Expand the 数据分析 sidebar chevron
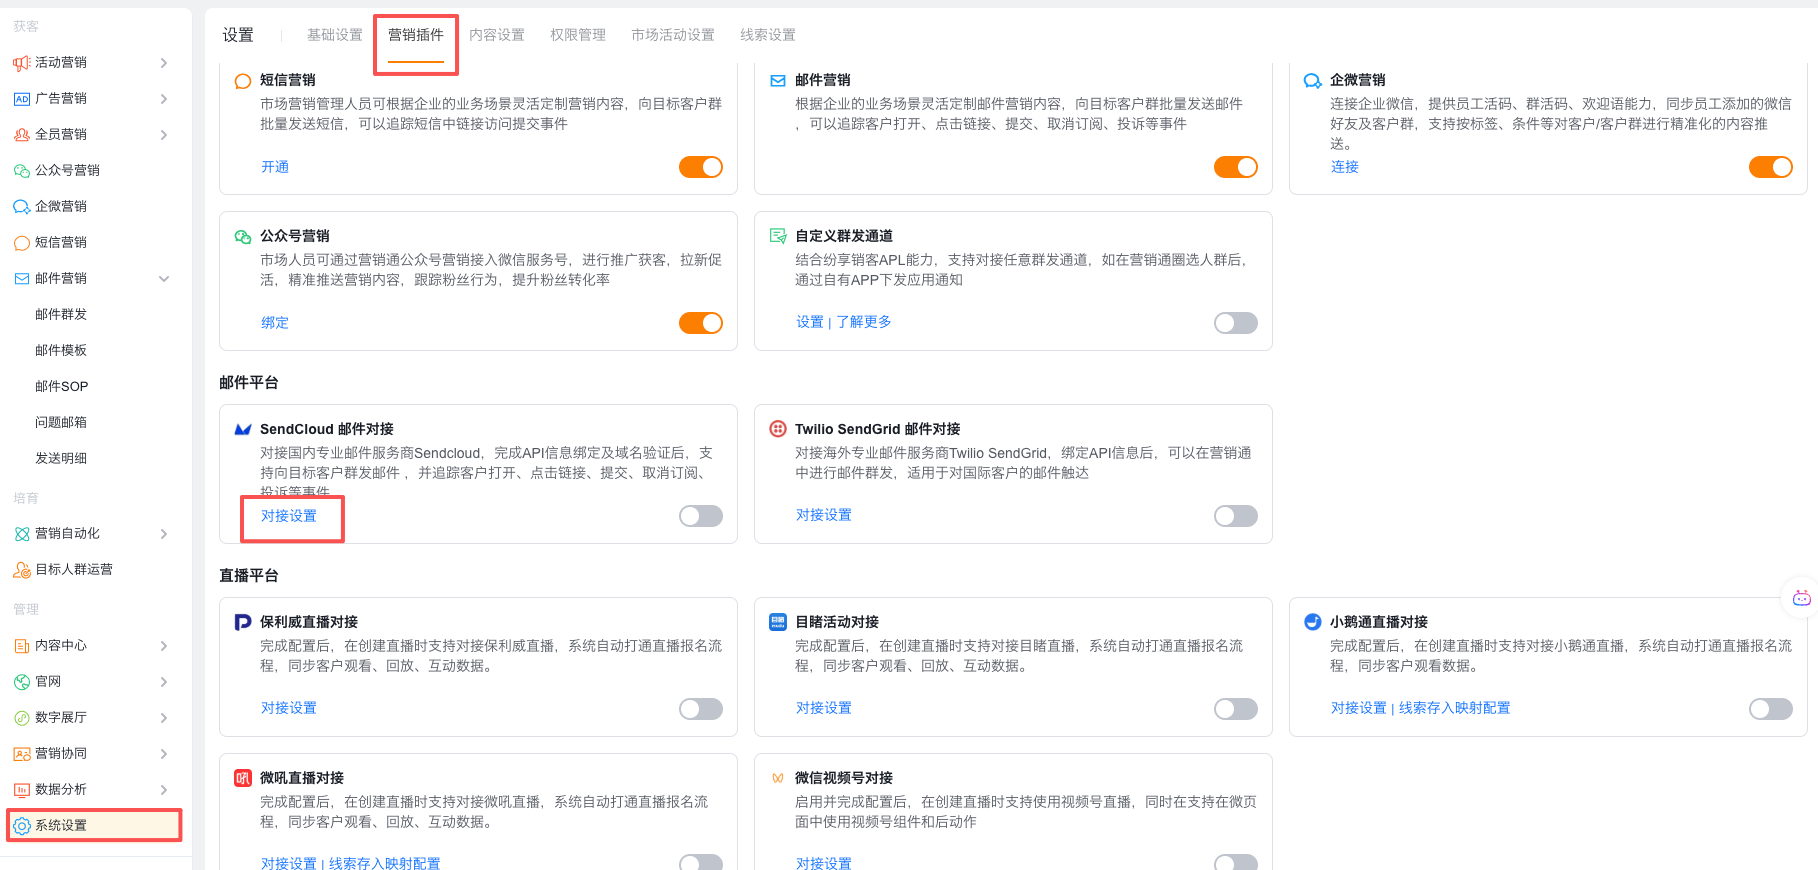This screenshot has width=1818, height=870. pyautogui.click(x=164, y=790)
